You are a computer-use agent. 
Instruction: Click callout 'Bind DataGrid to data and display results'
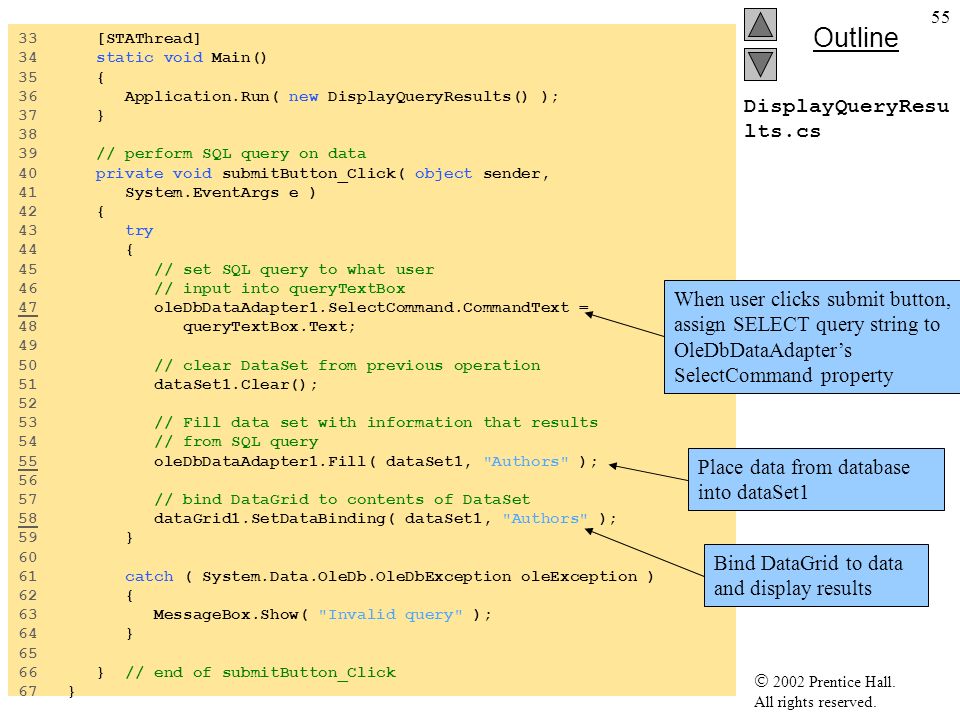pyautogui.click(x=816, y=576)
